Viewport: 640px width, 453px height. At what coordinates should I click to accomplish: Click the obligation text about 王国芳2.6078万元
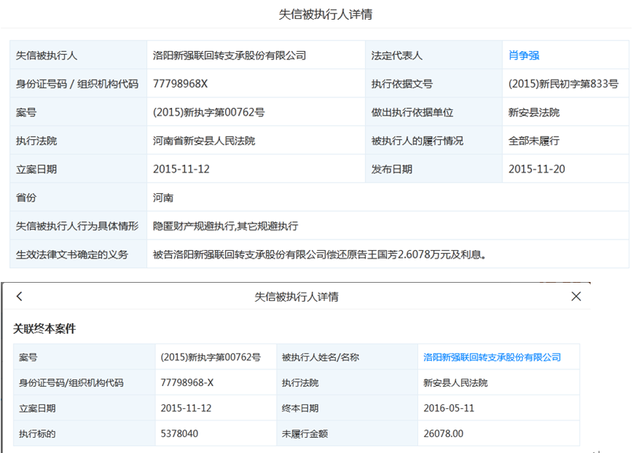(319, 255)
